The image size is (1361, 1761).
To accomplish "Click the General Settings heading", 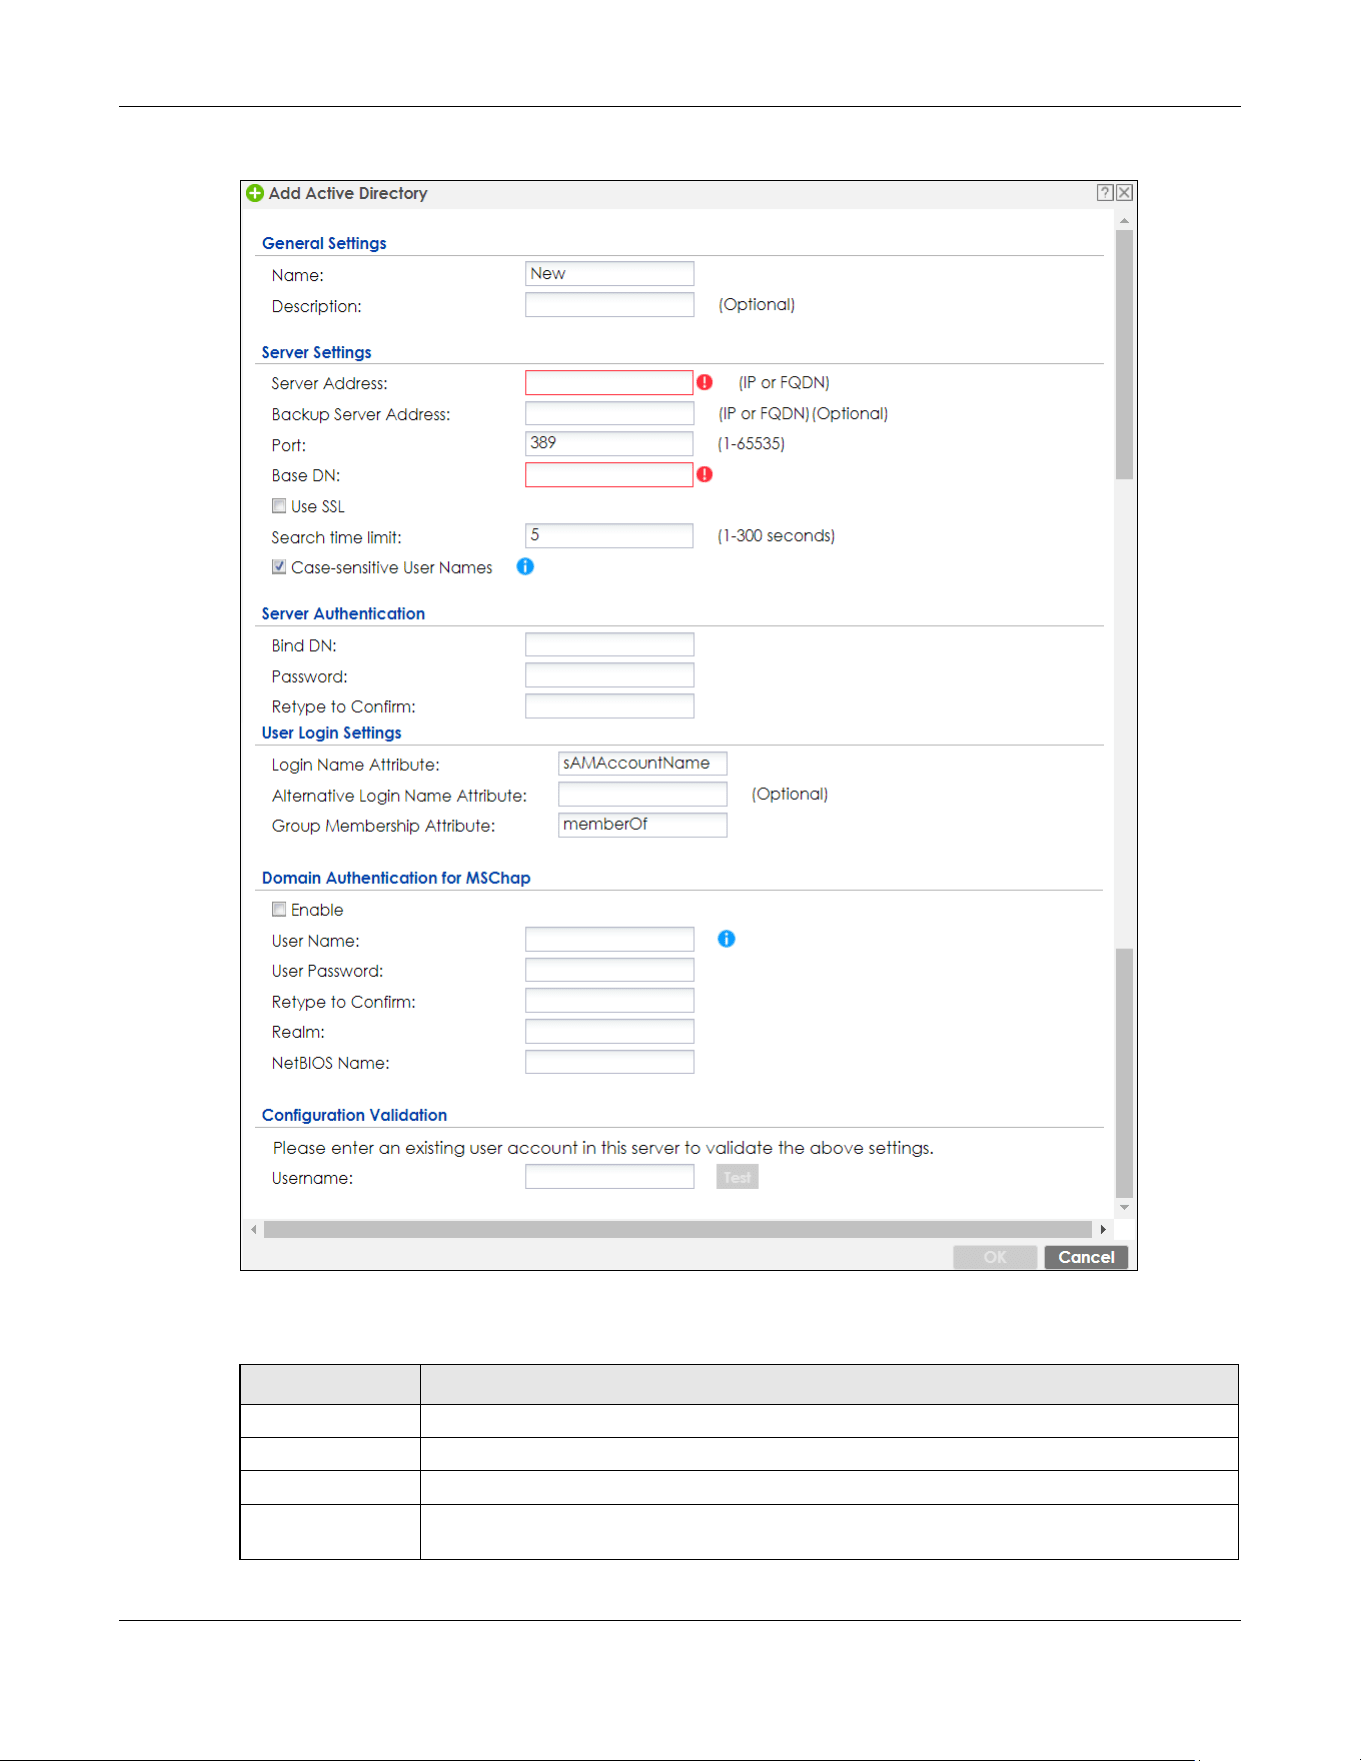I will click(324, 243).
